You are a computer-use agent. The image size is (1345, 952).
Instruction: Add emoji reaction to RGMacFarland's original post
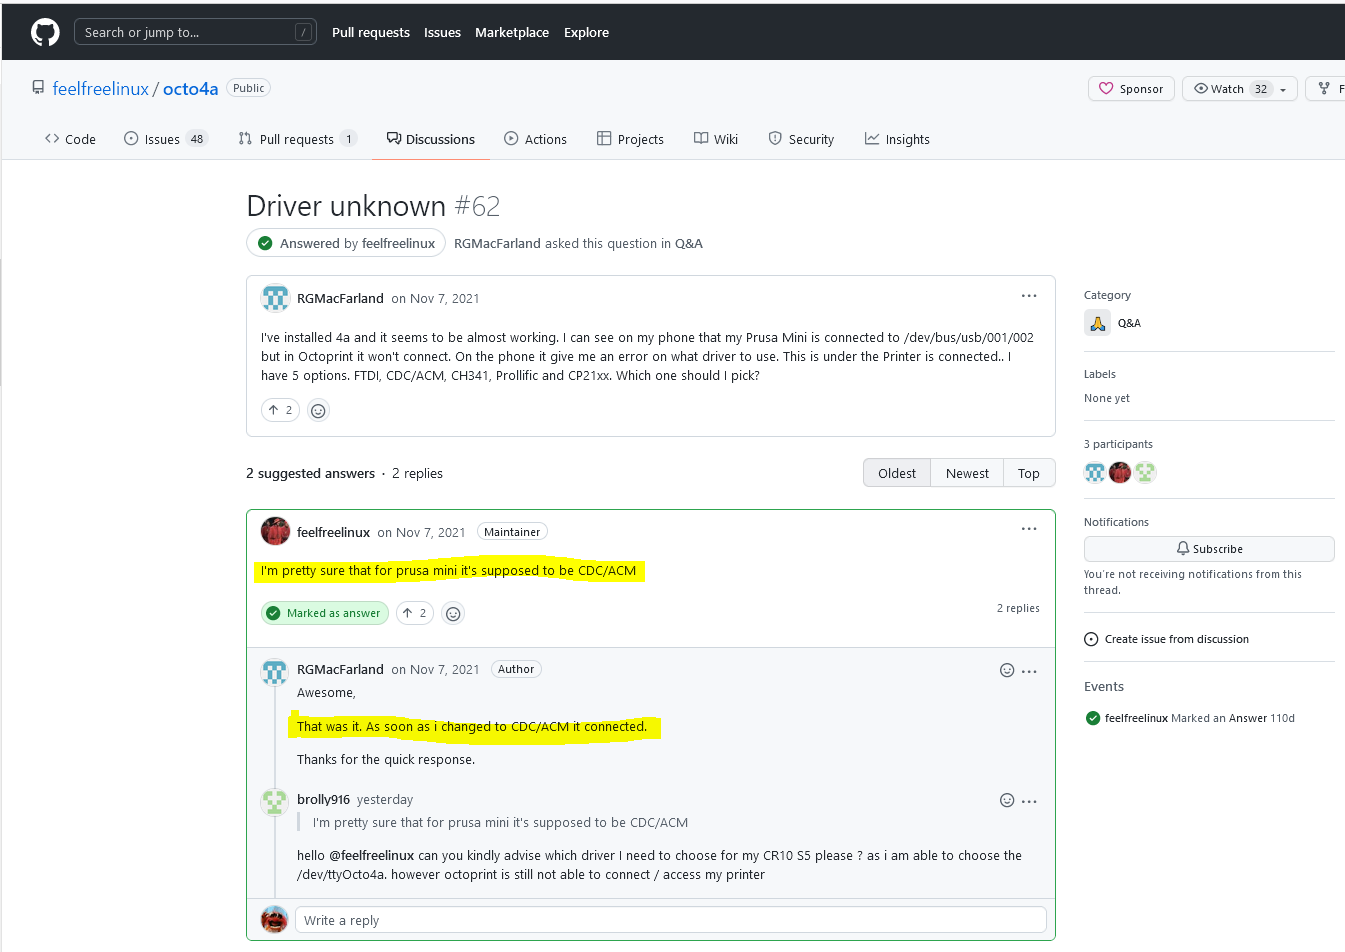click(318, 410)
